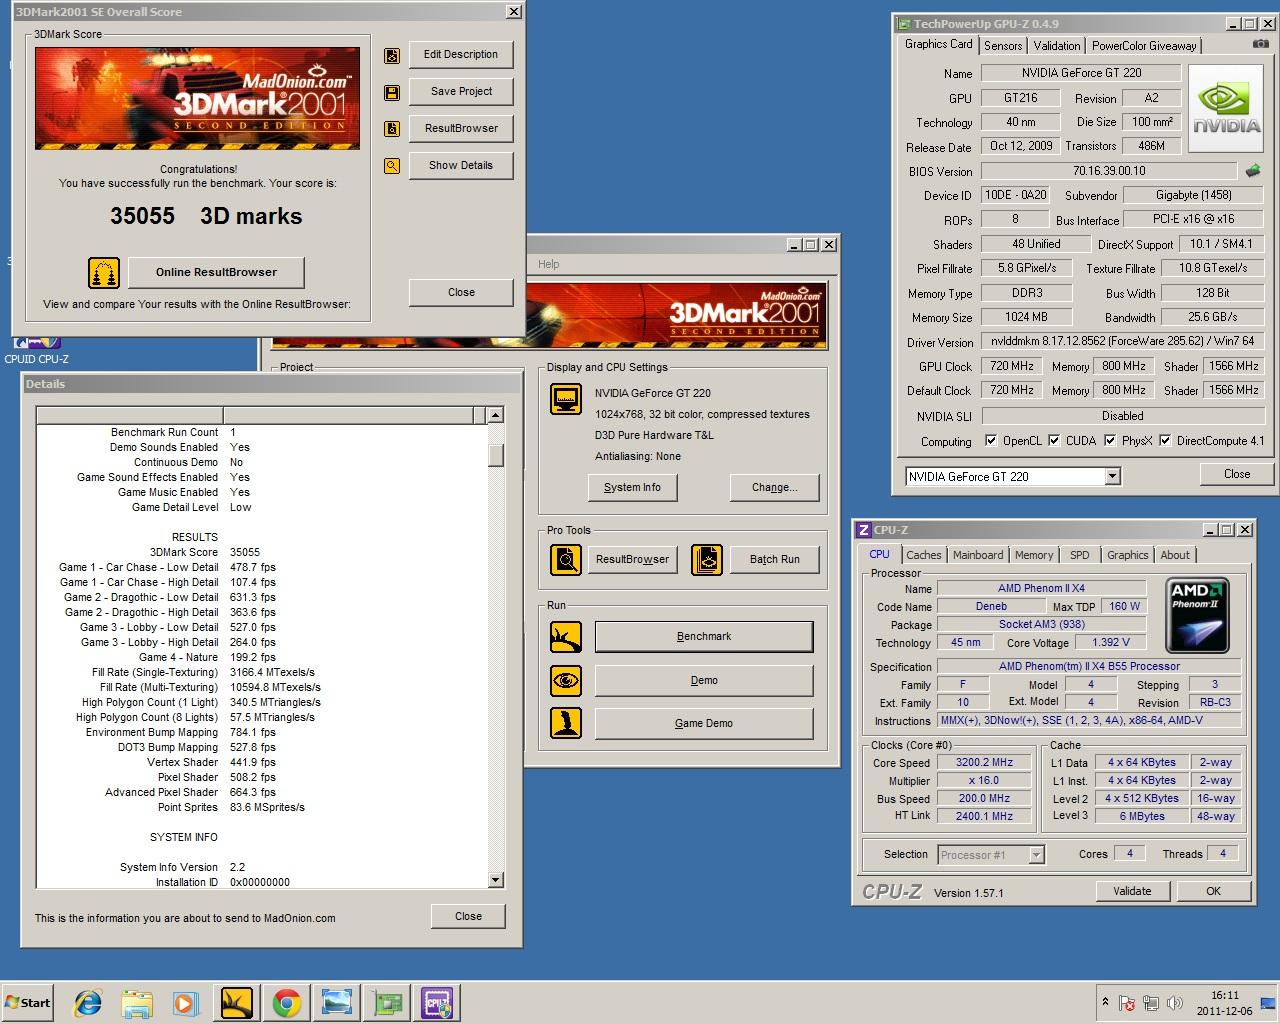Toggle the CUDA checkbox
Viewport: 1280px width, 1024px height.
[1054, 440]
